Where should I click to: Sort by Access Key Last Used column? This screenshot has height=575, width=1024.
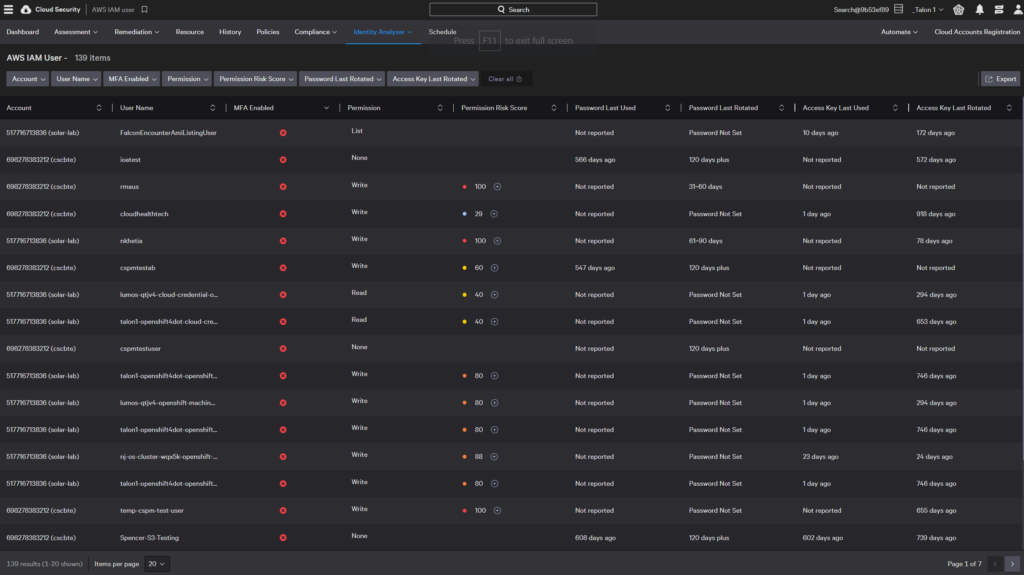click(x=895, y=108)
